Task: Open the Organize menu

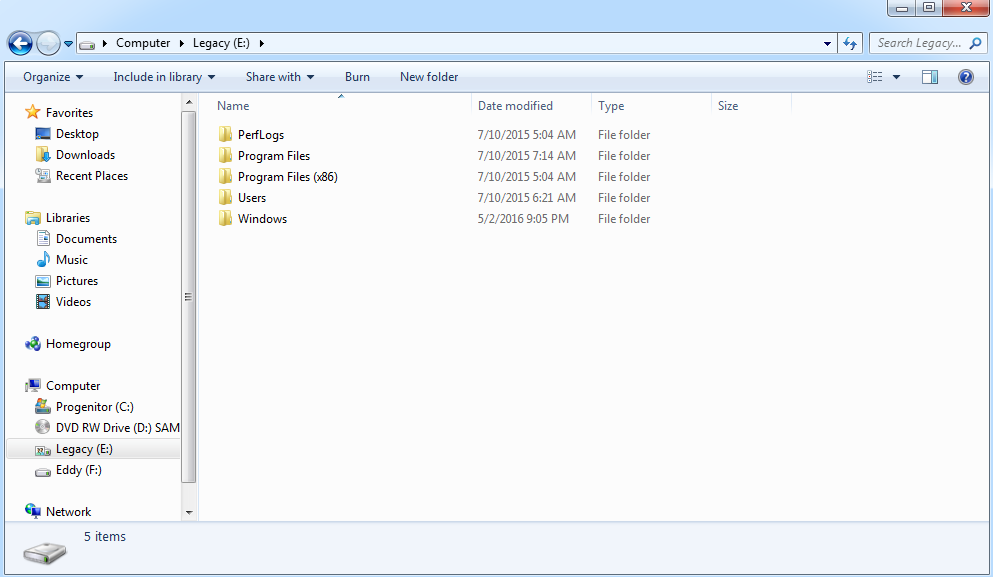Action: click(x=53, y=77)
